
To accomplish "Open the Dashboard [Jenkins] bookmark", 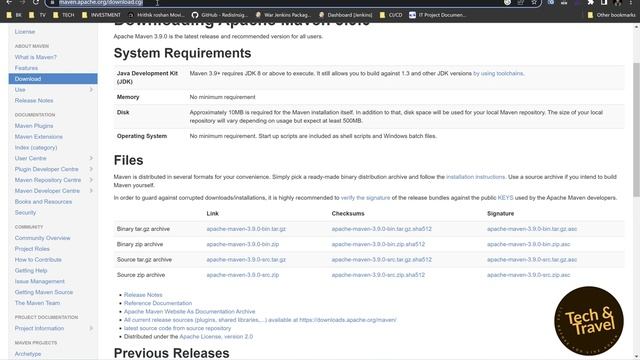I will [345, 15].
